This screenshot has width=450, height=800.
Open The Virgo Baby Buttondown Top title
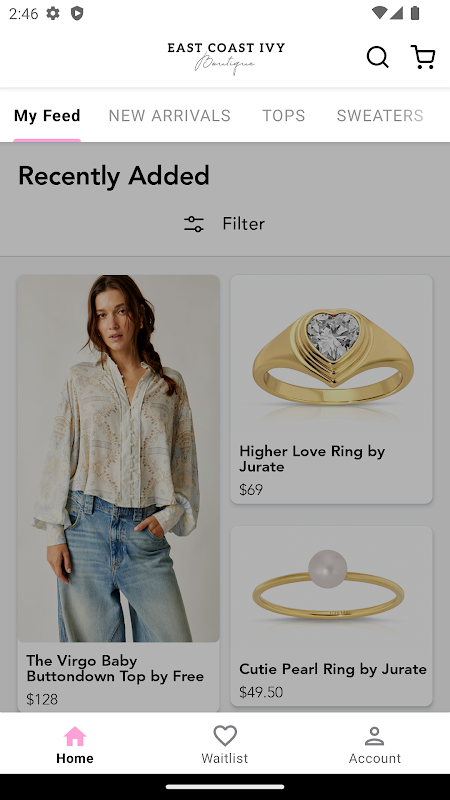[x=115, y=668]
